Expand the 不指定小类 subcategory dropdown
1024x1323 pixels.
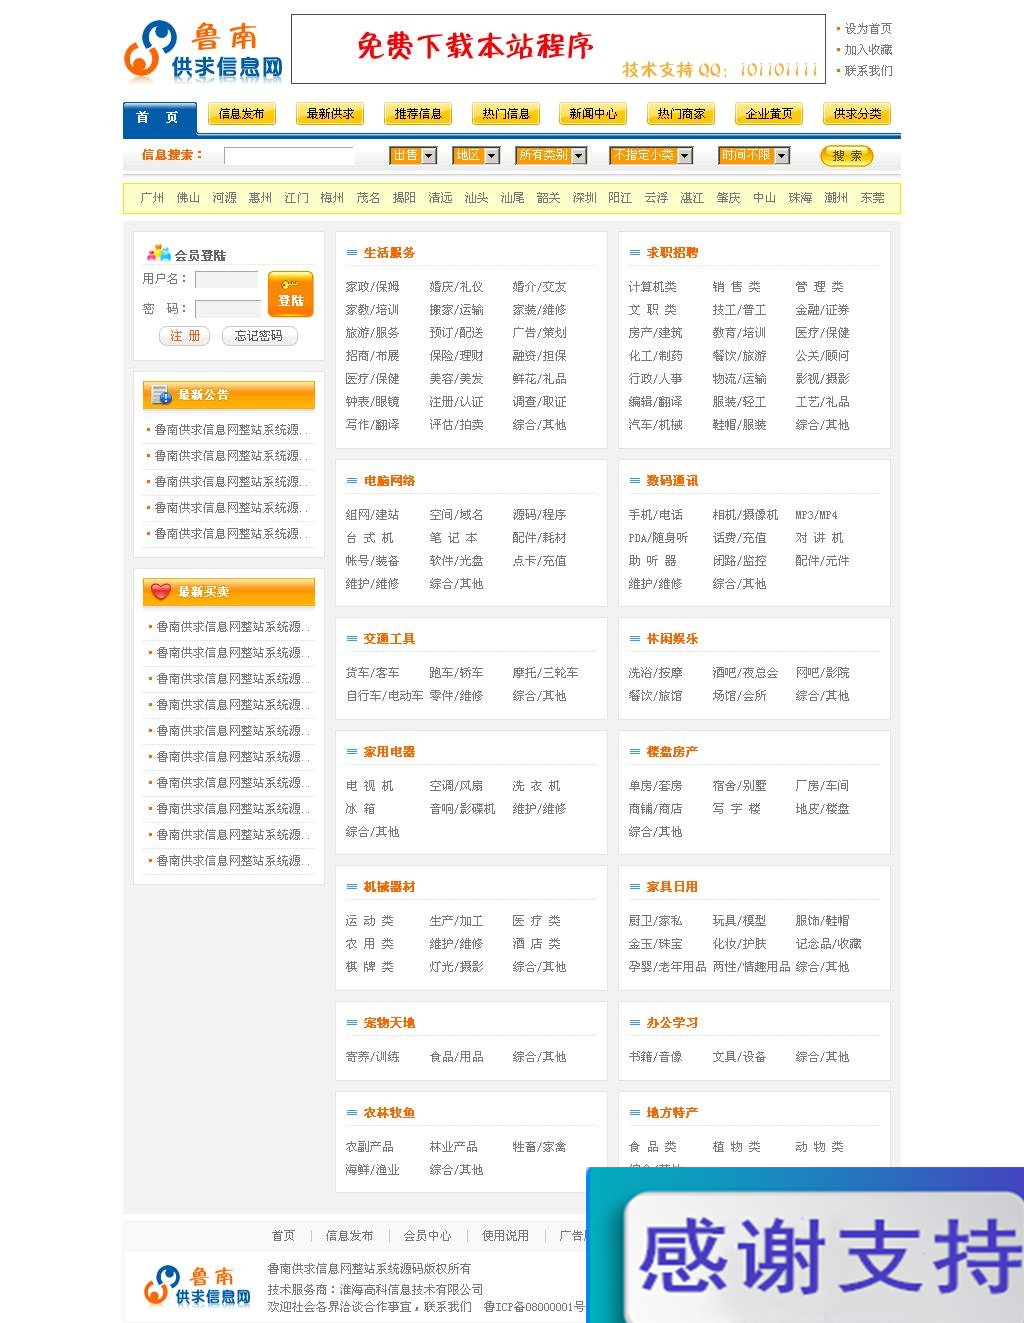click(651, 155)
